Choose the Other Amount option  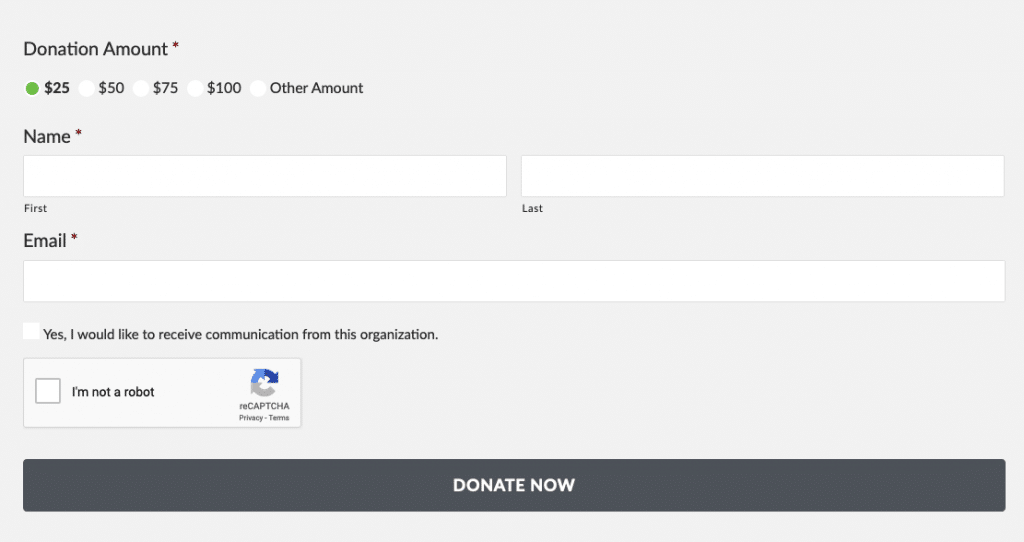point(258,88)
